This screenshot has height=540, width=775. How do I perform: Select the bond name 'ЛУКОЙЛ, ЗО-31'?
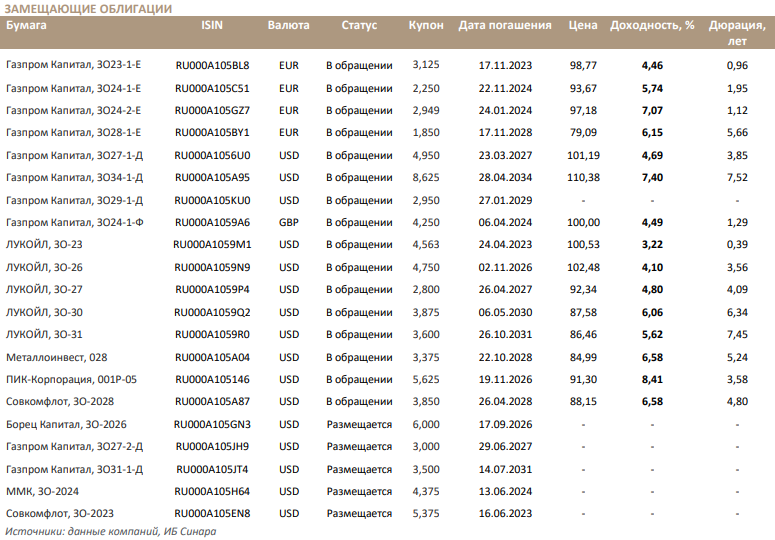point(44,334)
